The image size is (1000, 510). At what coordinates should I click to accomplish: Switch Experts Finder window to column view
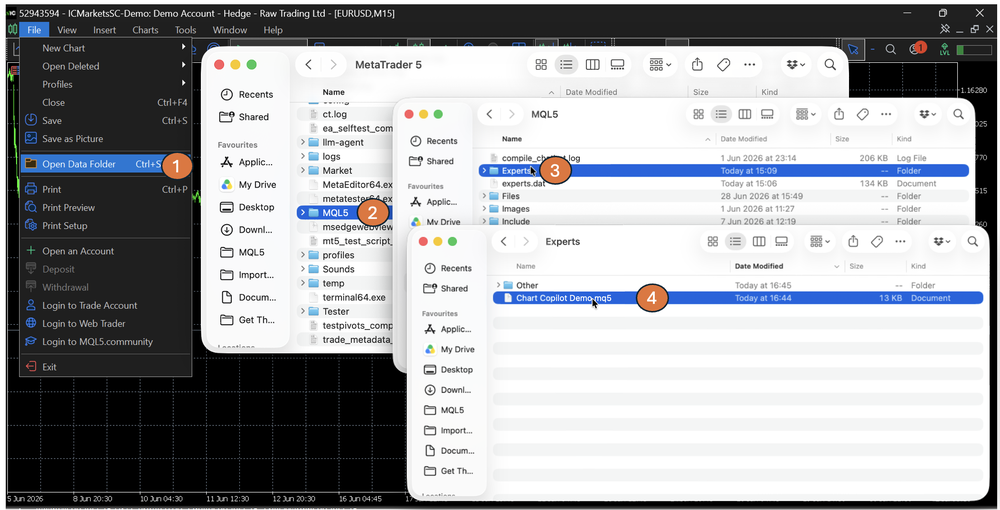pos(759,242)
